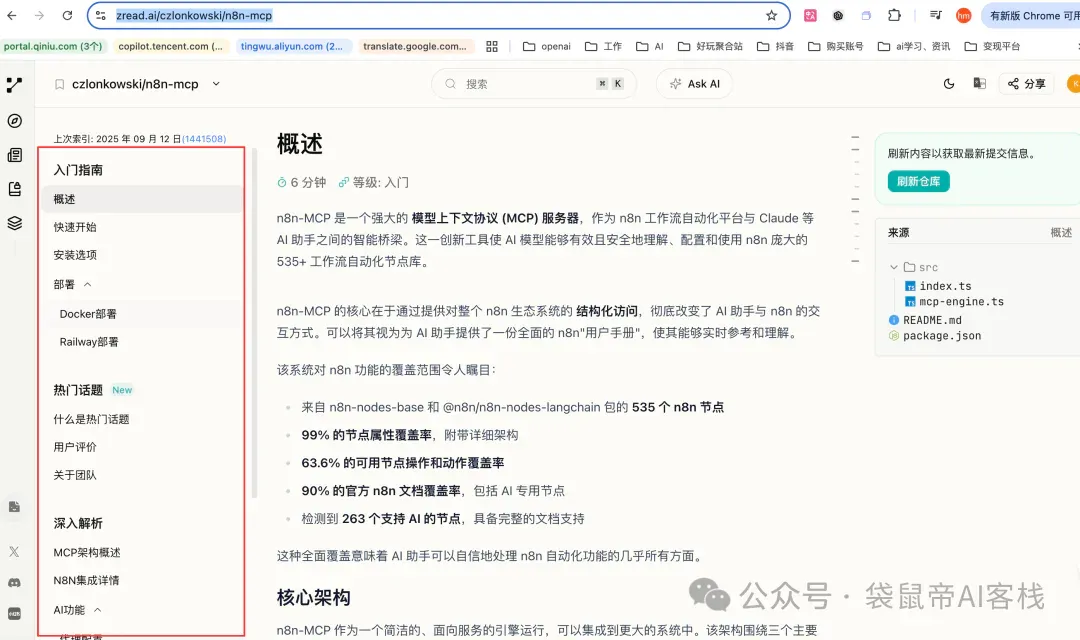Open the X (Twitter) link icon
Viewport: 1080px width, 640px height.
point(14,551)
